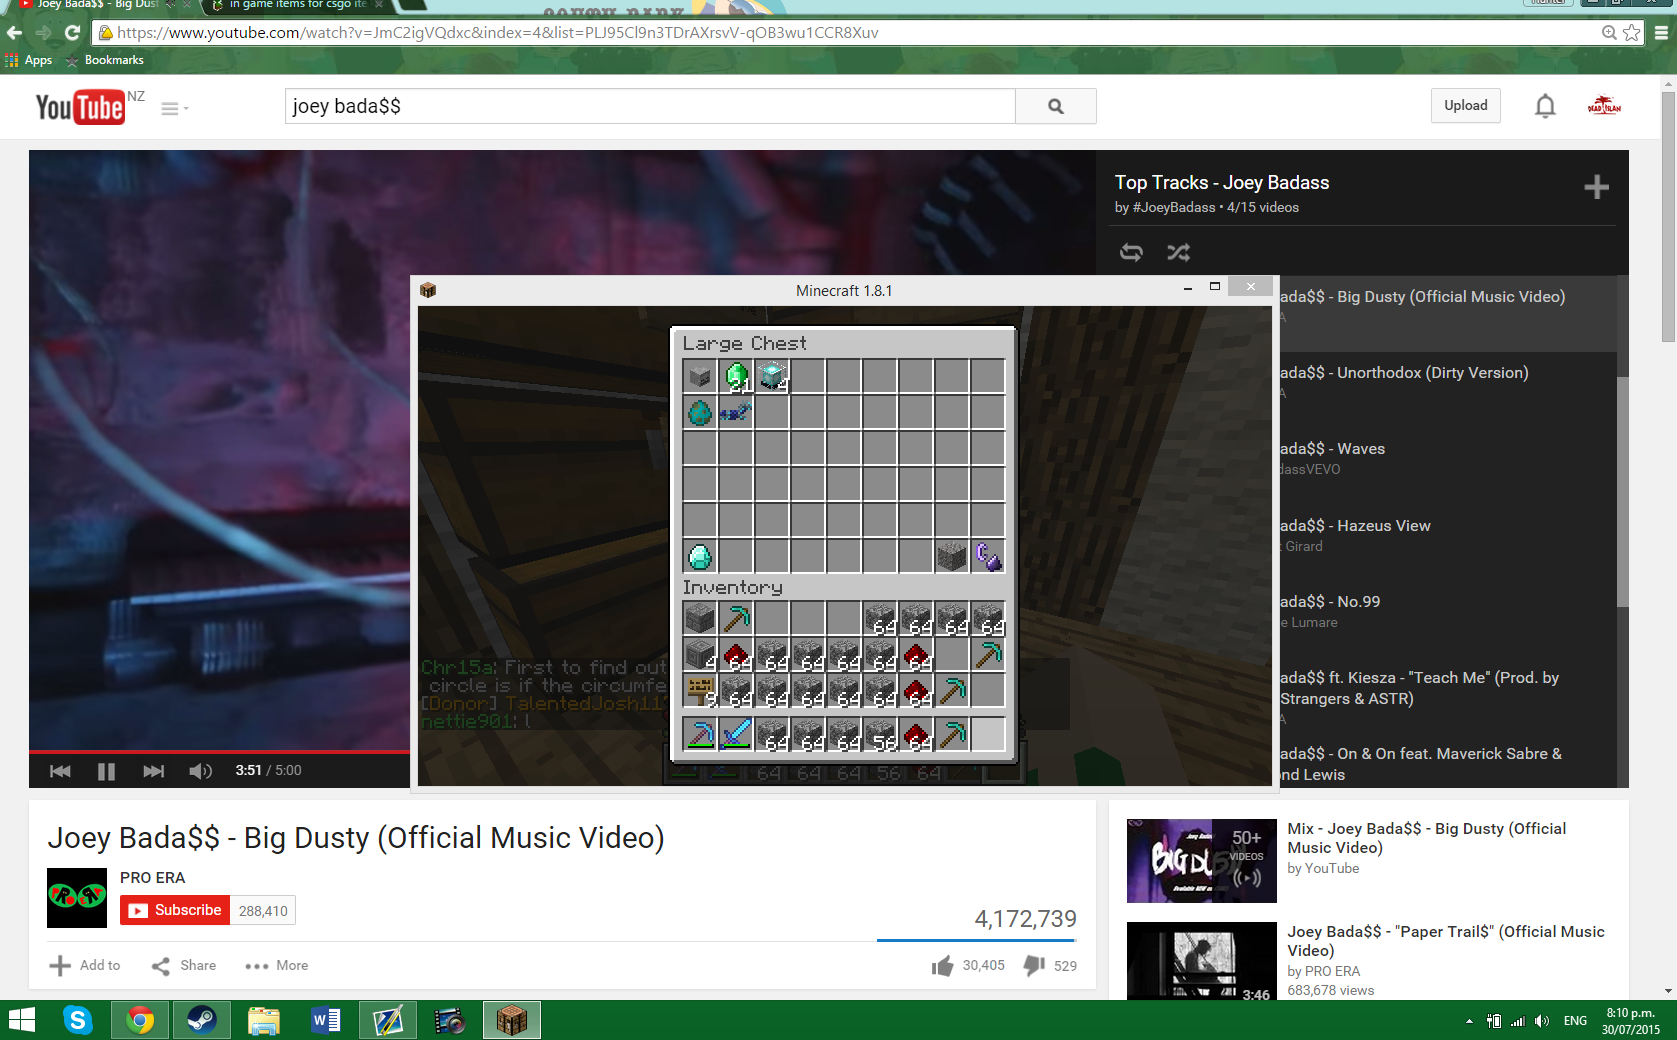Select the teal spawn egg in chest
The image size is (1677, 1040).
(x=700, y=412)
